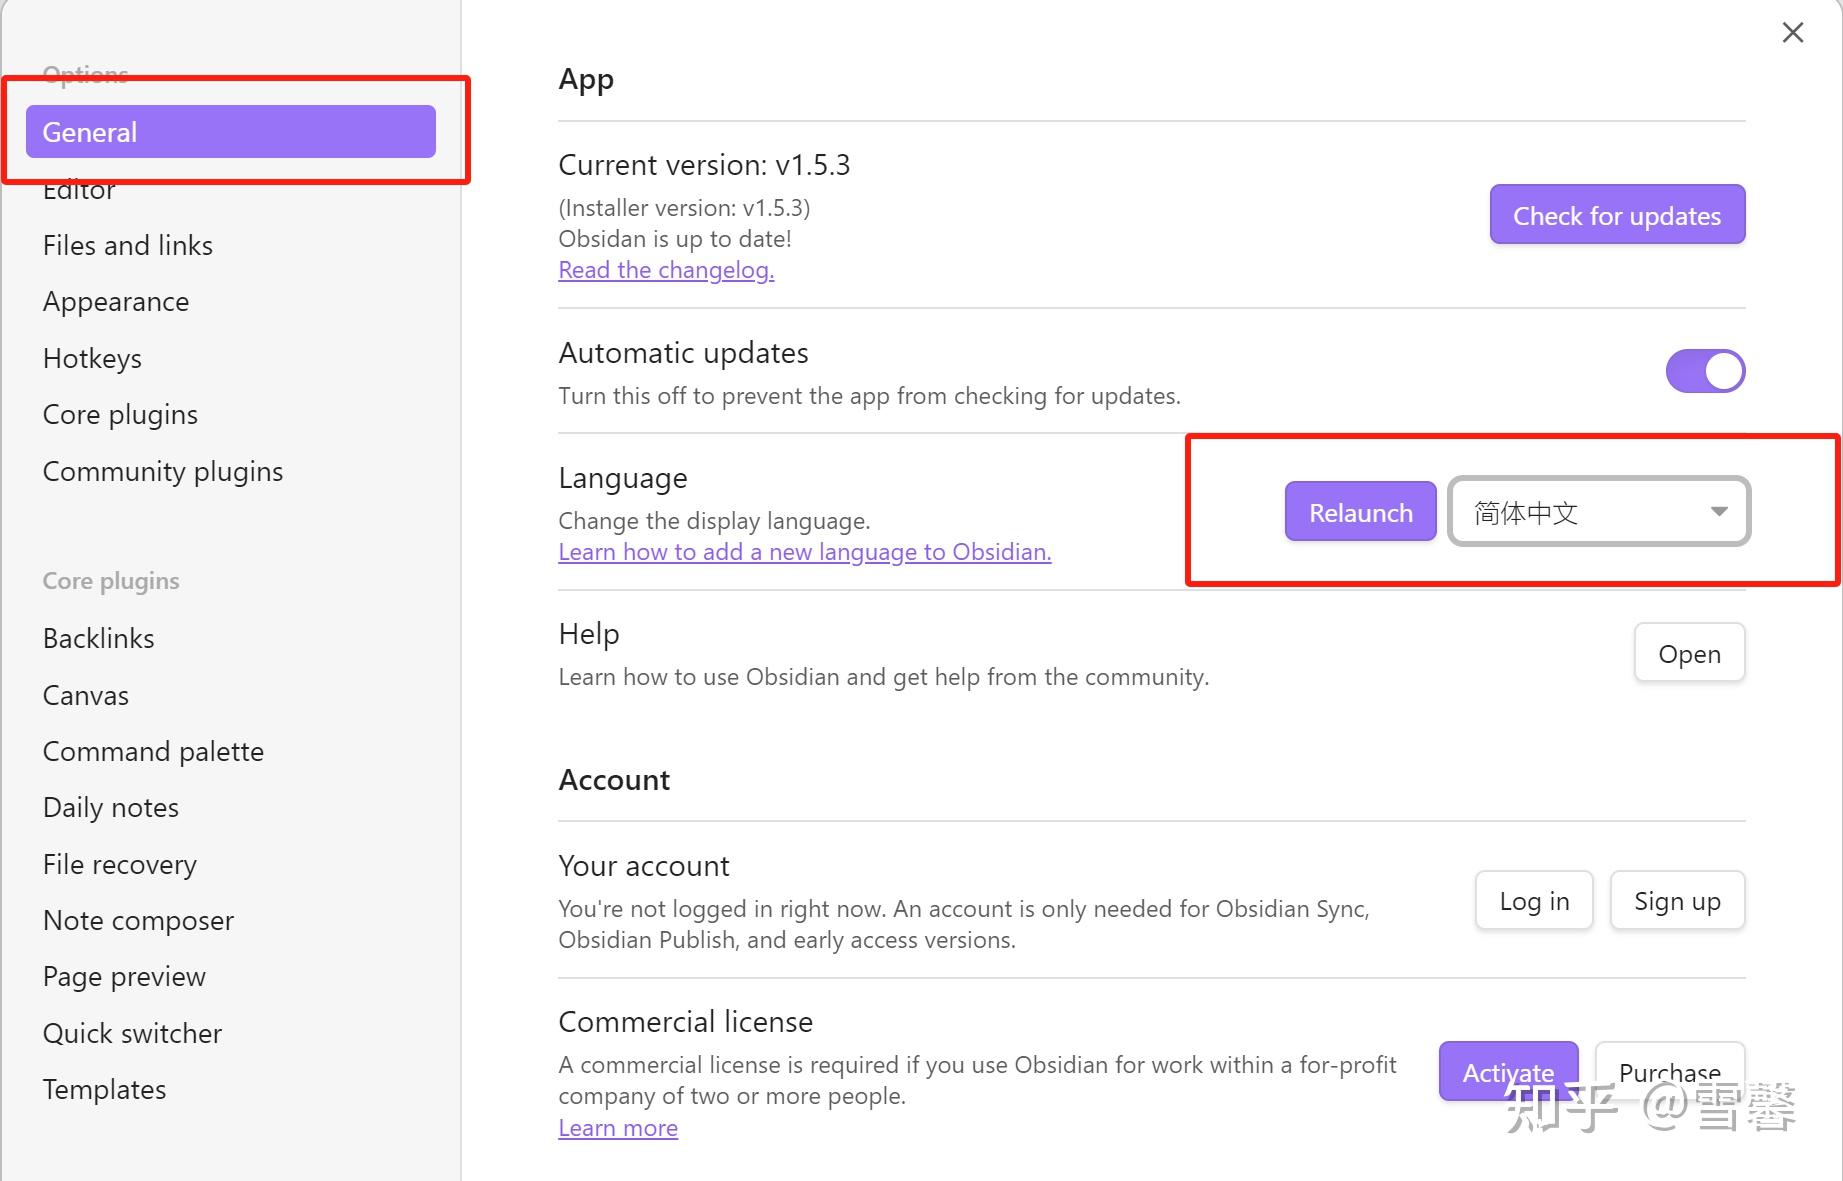Open the Read the changelog link
Image resolution: width=1843 pixels, height=1181 pixels.
point(666,270)
